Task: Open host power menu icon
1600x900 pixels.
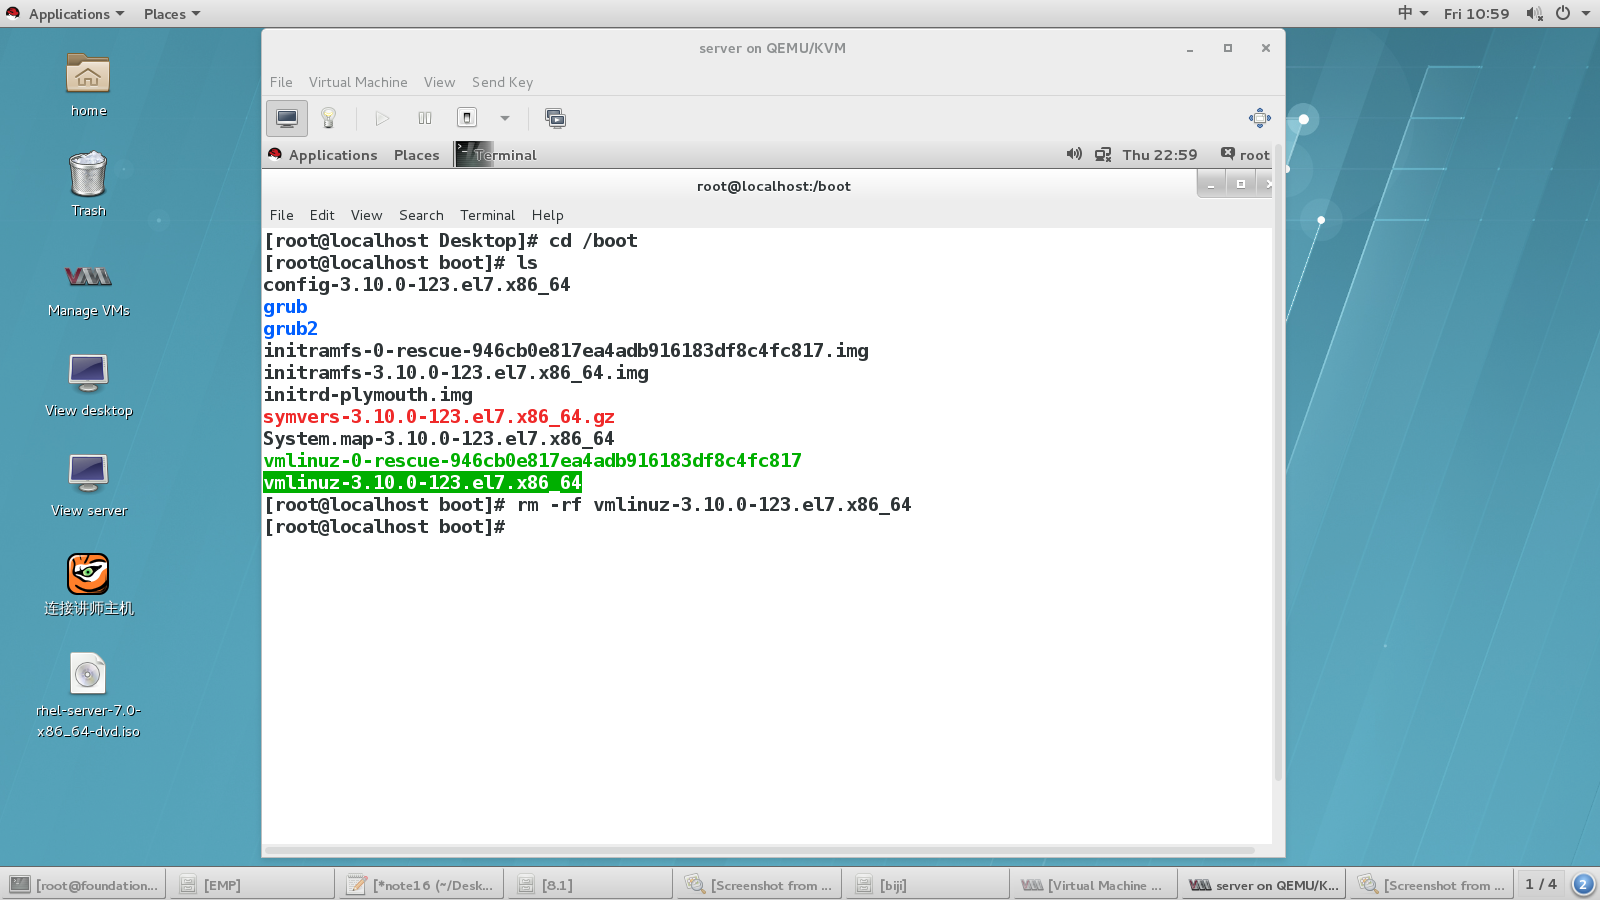Action: pyautogui.click(x=1563, y=13)
